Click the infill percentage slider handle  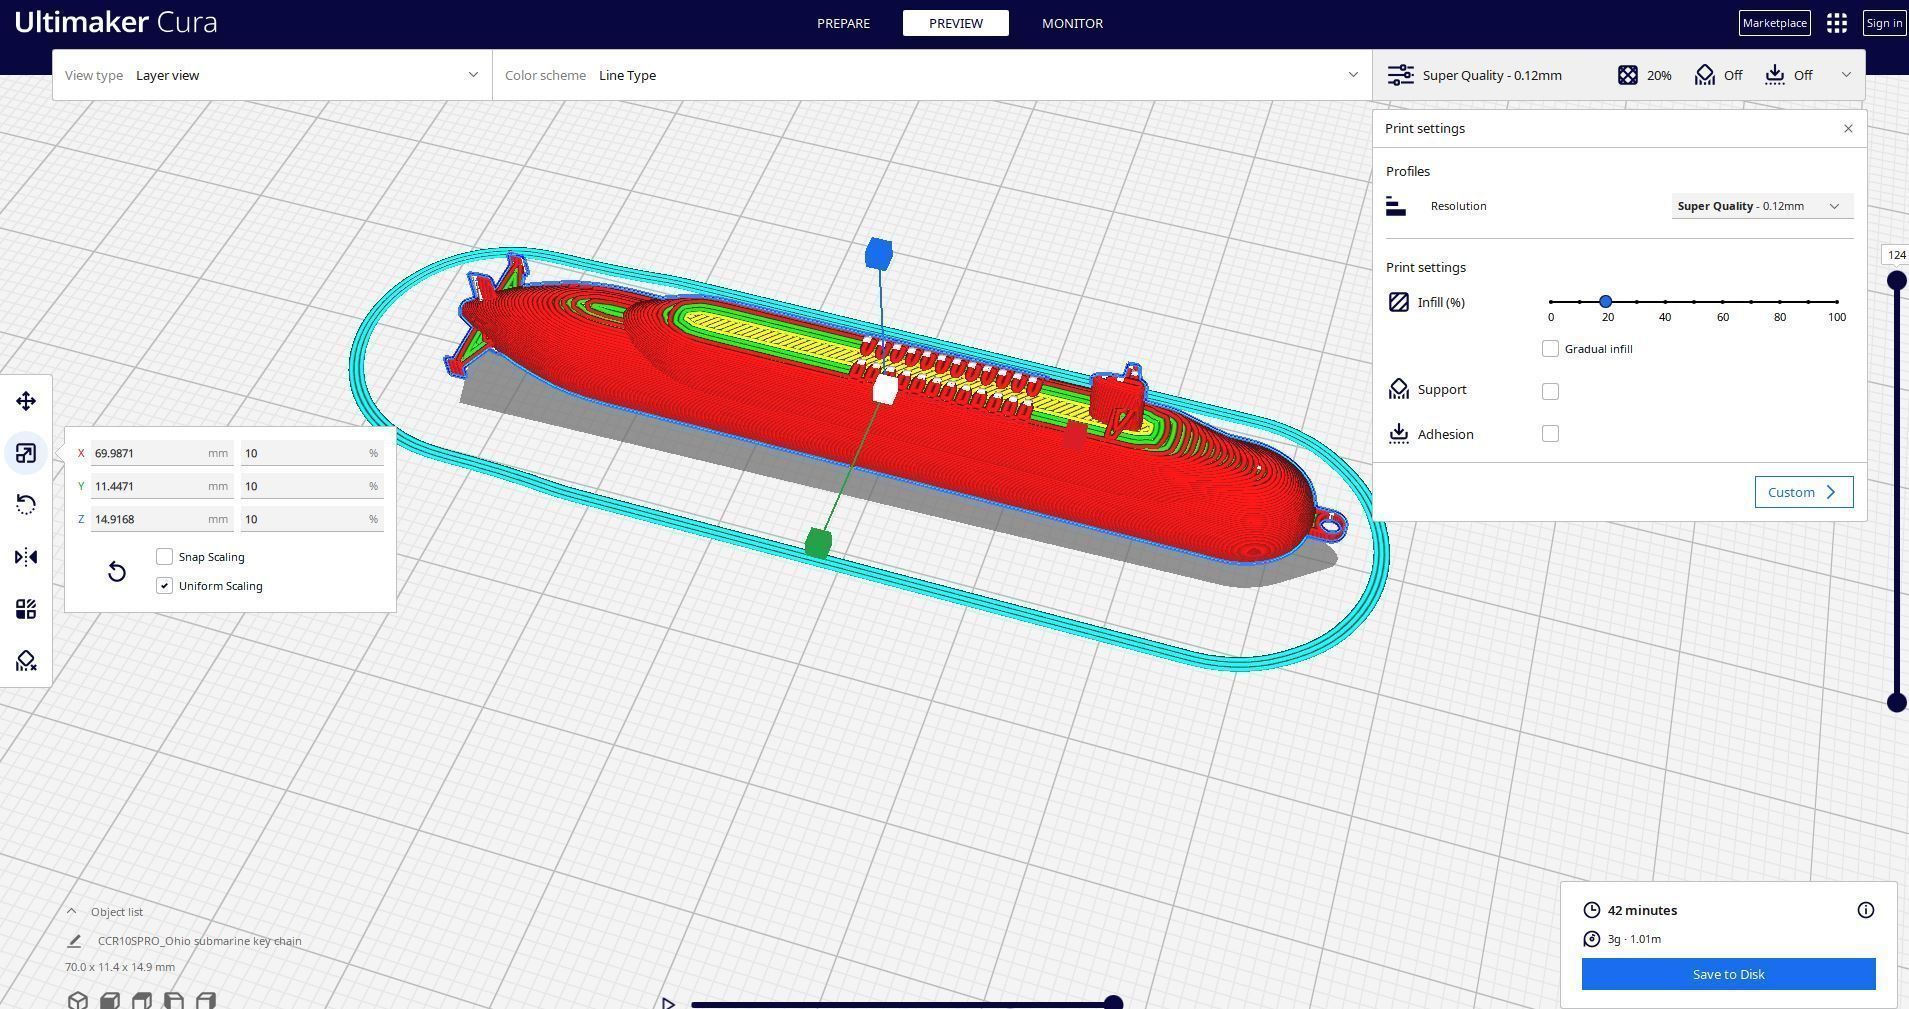[x=1606, y=301]
